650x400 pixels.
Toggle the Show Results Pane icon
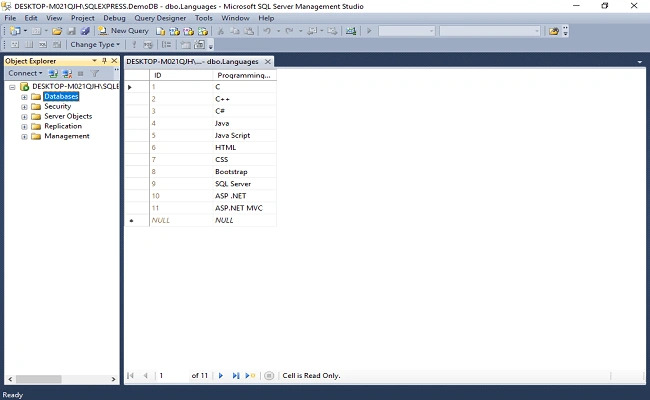click(x=57, y=45)
